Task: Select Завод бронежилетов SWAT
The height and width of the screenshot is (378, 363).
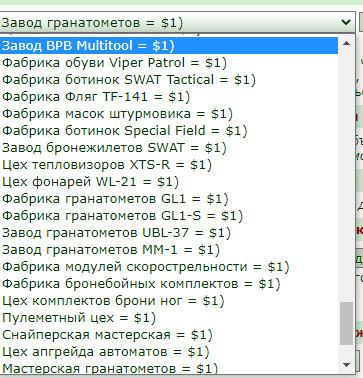Action: point(169,148)
